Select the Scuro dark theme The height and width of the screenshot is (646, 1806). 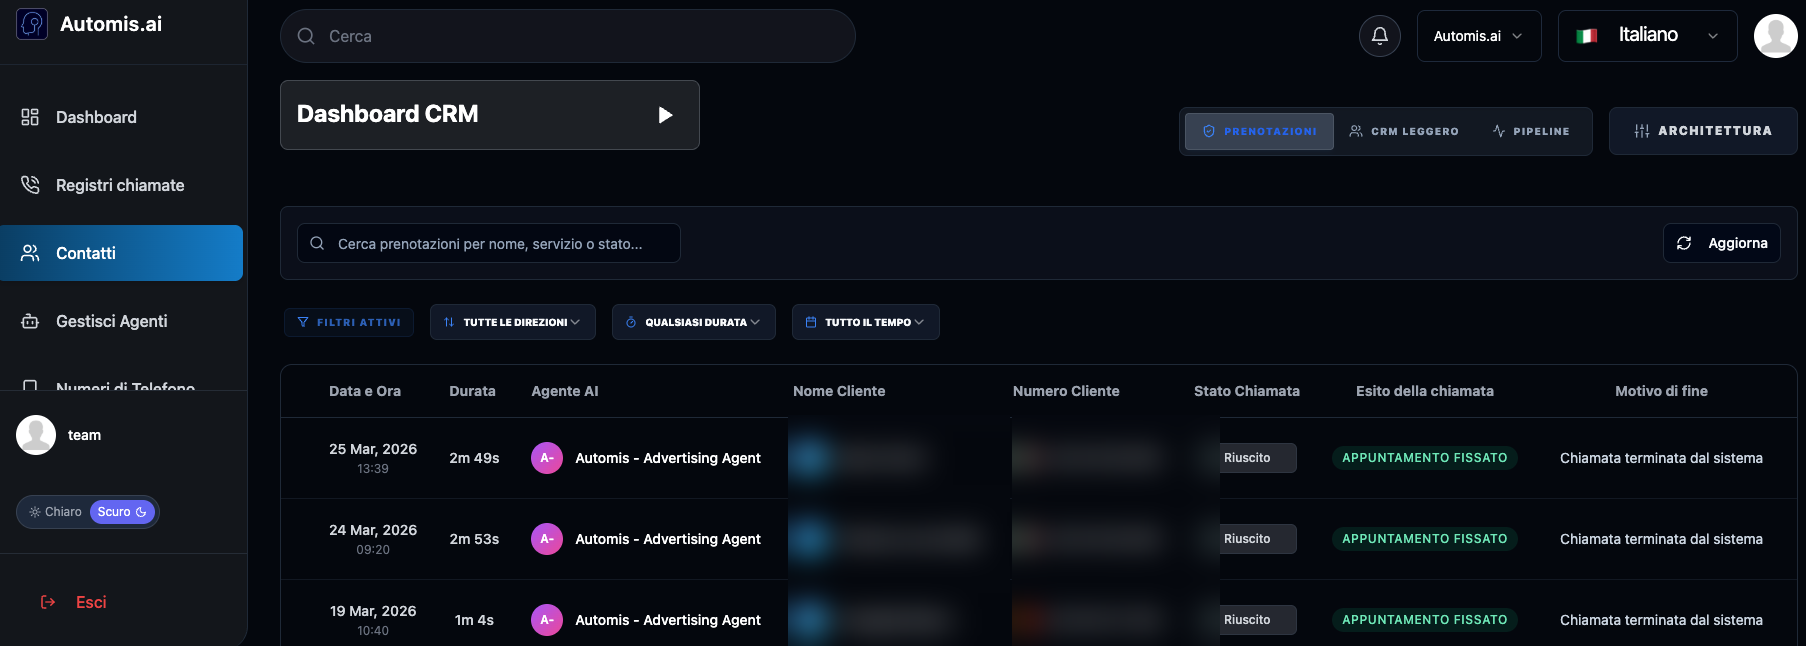[x=122, y=512]
